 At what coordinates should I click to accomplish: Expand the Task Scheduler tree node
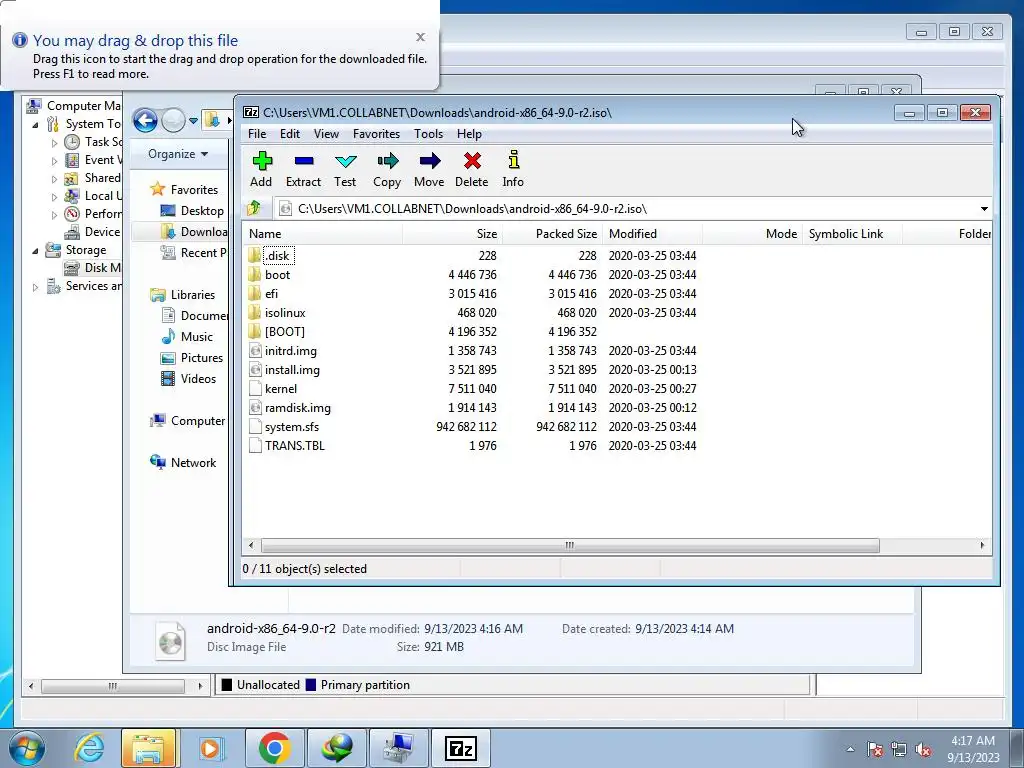click(x=54, y=142)
